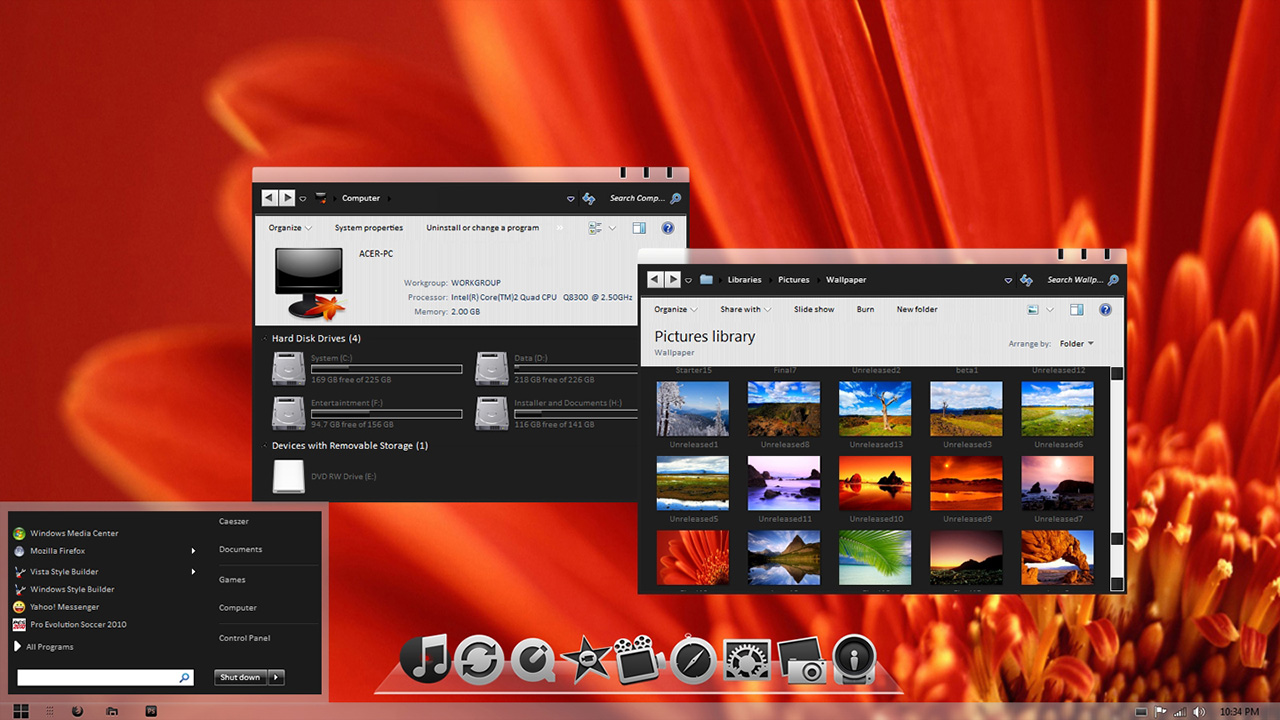Collapse Hard Disk Drives group

tap(265, 339)
